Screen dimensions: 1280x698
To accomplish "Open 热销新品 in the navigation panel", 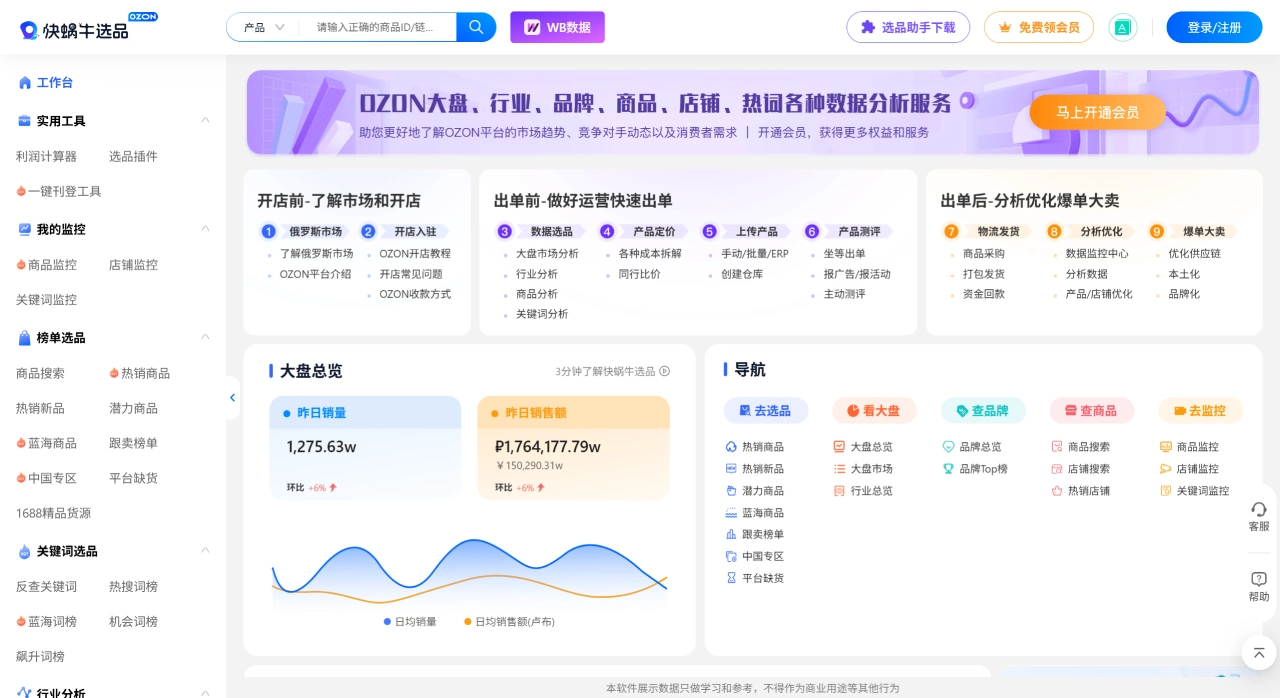I will pyautogui.click(x=755, y=469).
